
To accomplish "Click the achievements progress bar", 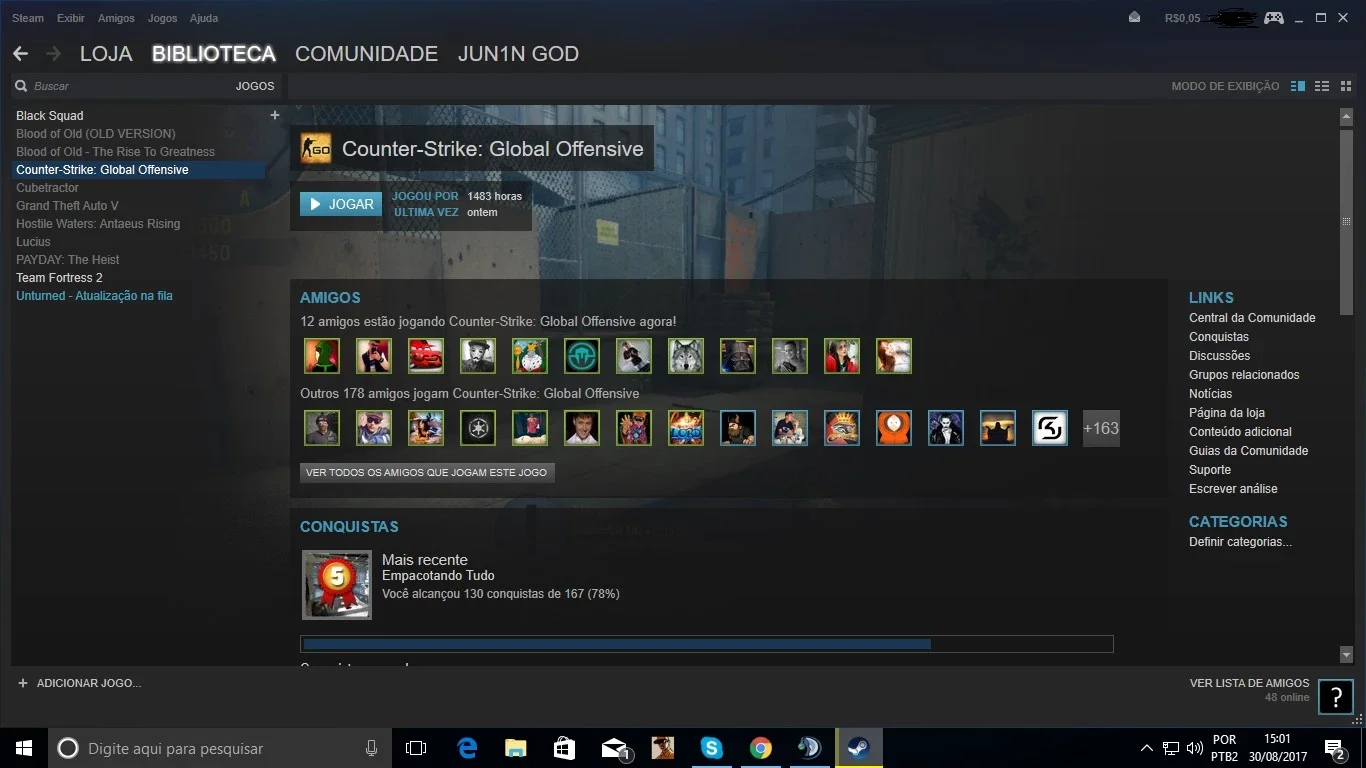I will click(x=707, y=644).
